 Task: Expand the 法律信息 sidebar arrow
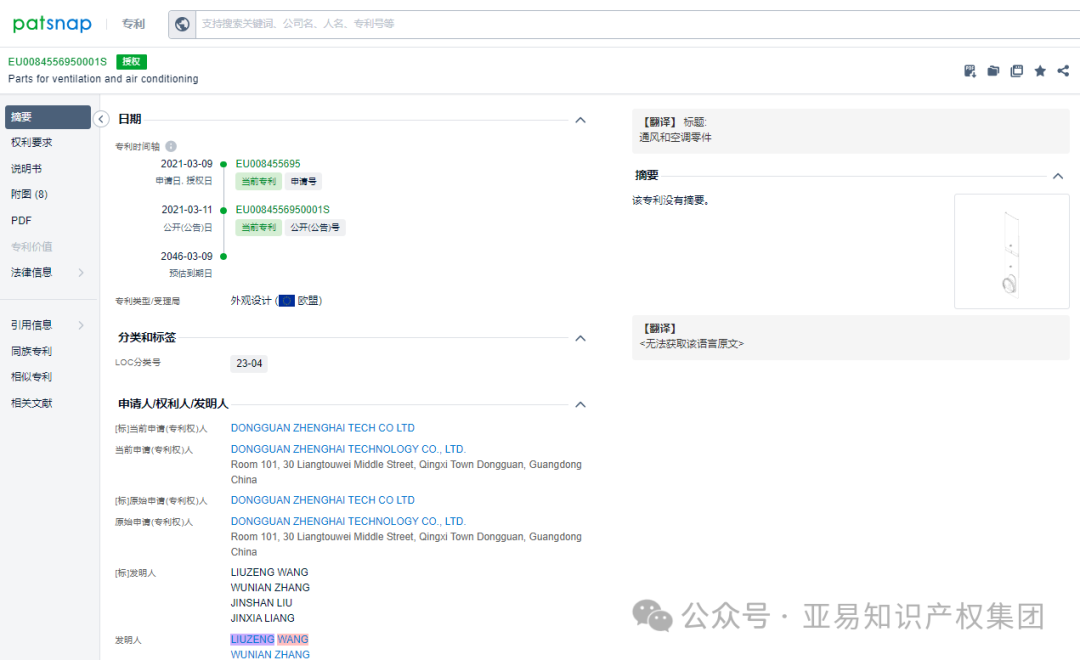pyautogui.click(x=81, y=272)
